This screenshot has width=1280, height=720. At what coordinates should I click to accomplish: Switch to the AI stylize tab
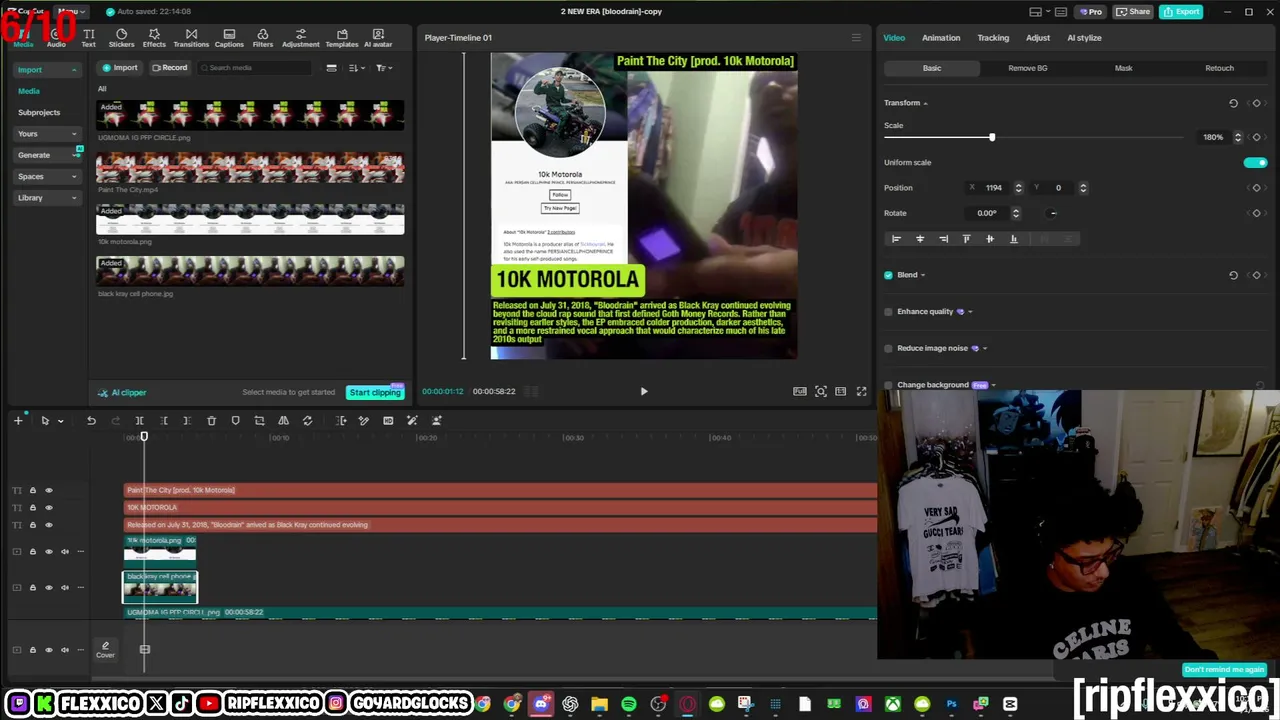tap(1084, 38)
